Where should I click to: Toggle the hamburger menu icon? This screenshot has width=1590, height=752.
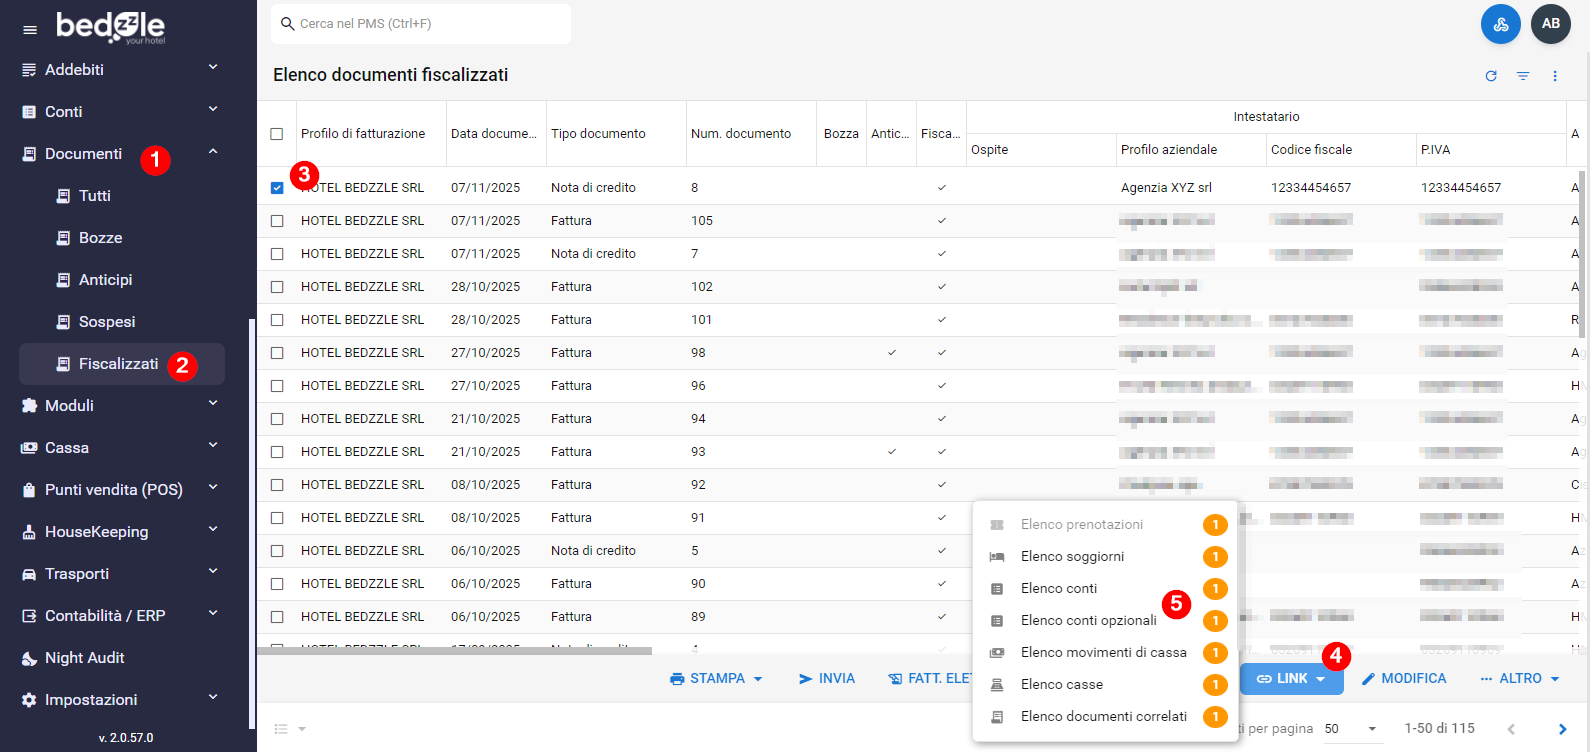click(x=30, y=30)
